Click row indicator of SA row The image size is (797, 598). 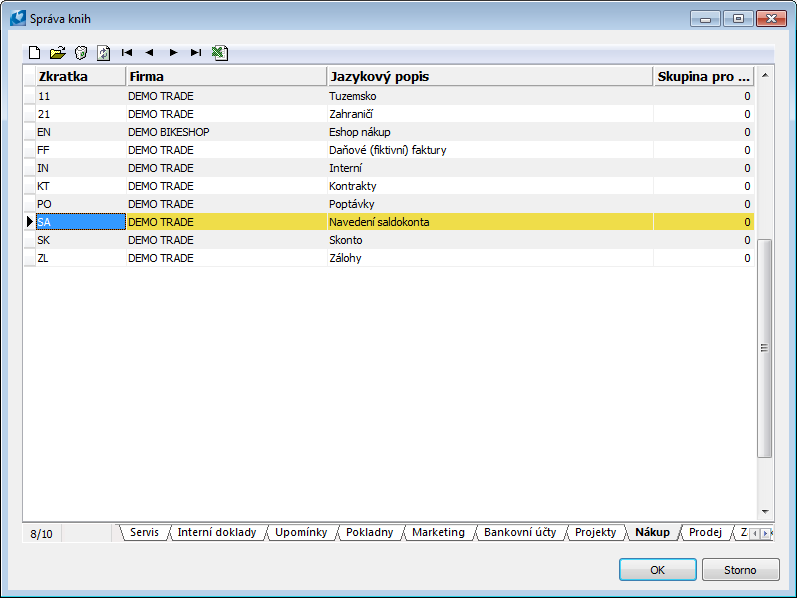coord(29,222)
